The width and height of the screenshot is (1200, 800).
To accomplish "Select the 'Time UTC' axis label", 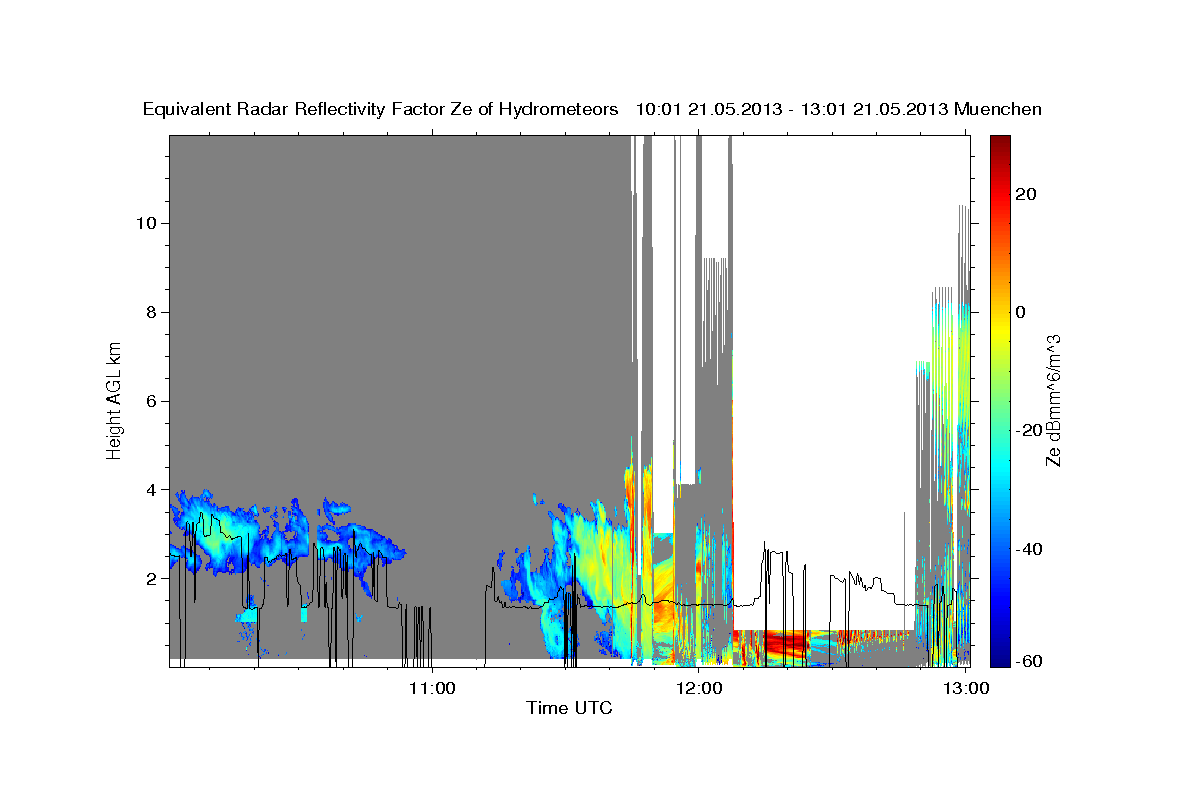I will pyautogui.click(x=570, y=709).
